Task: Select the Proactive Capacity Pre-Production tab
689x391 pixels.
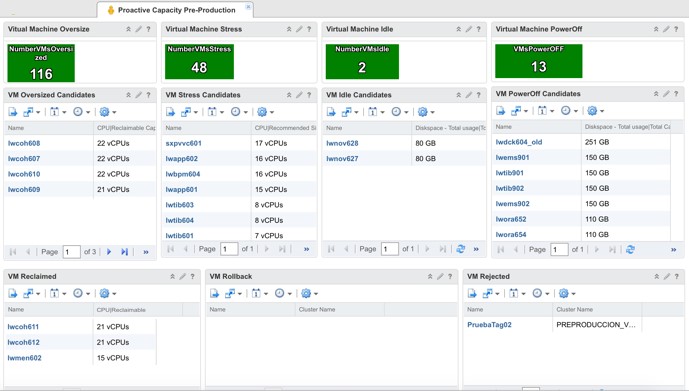Action: (x=176, y=10)
